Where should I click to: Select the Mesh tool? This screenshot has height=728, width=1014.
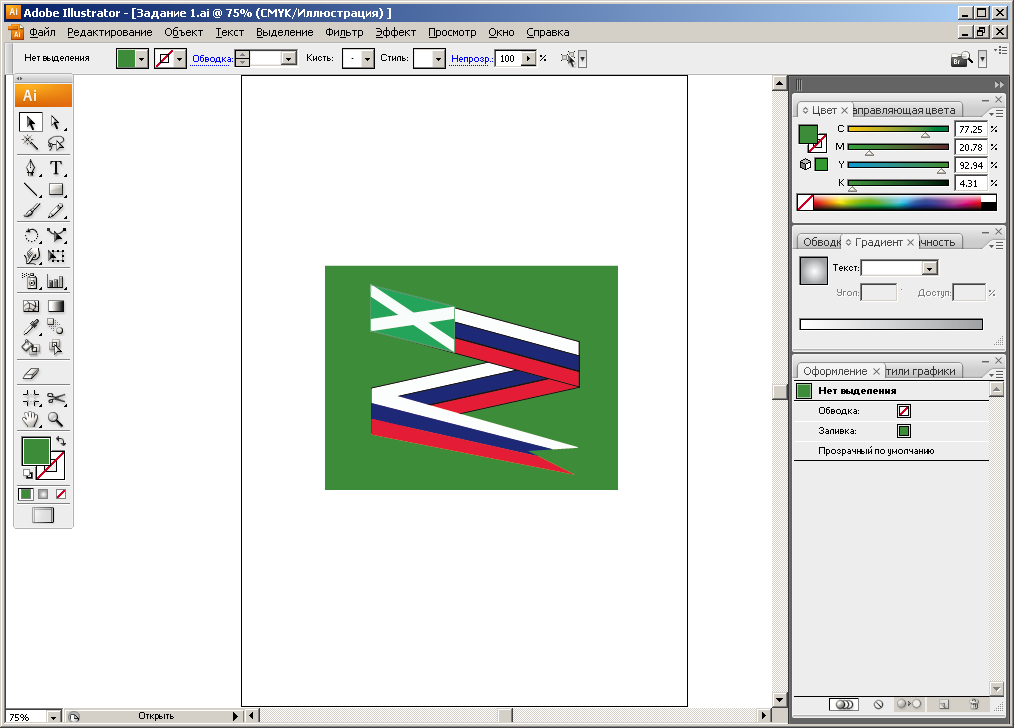click(x=30, y=306)
